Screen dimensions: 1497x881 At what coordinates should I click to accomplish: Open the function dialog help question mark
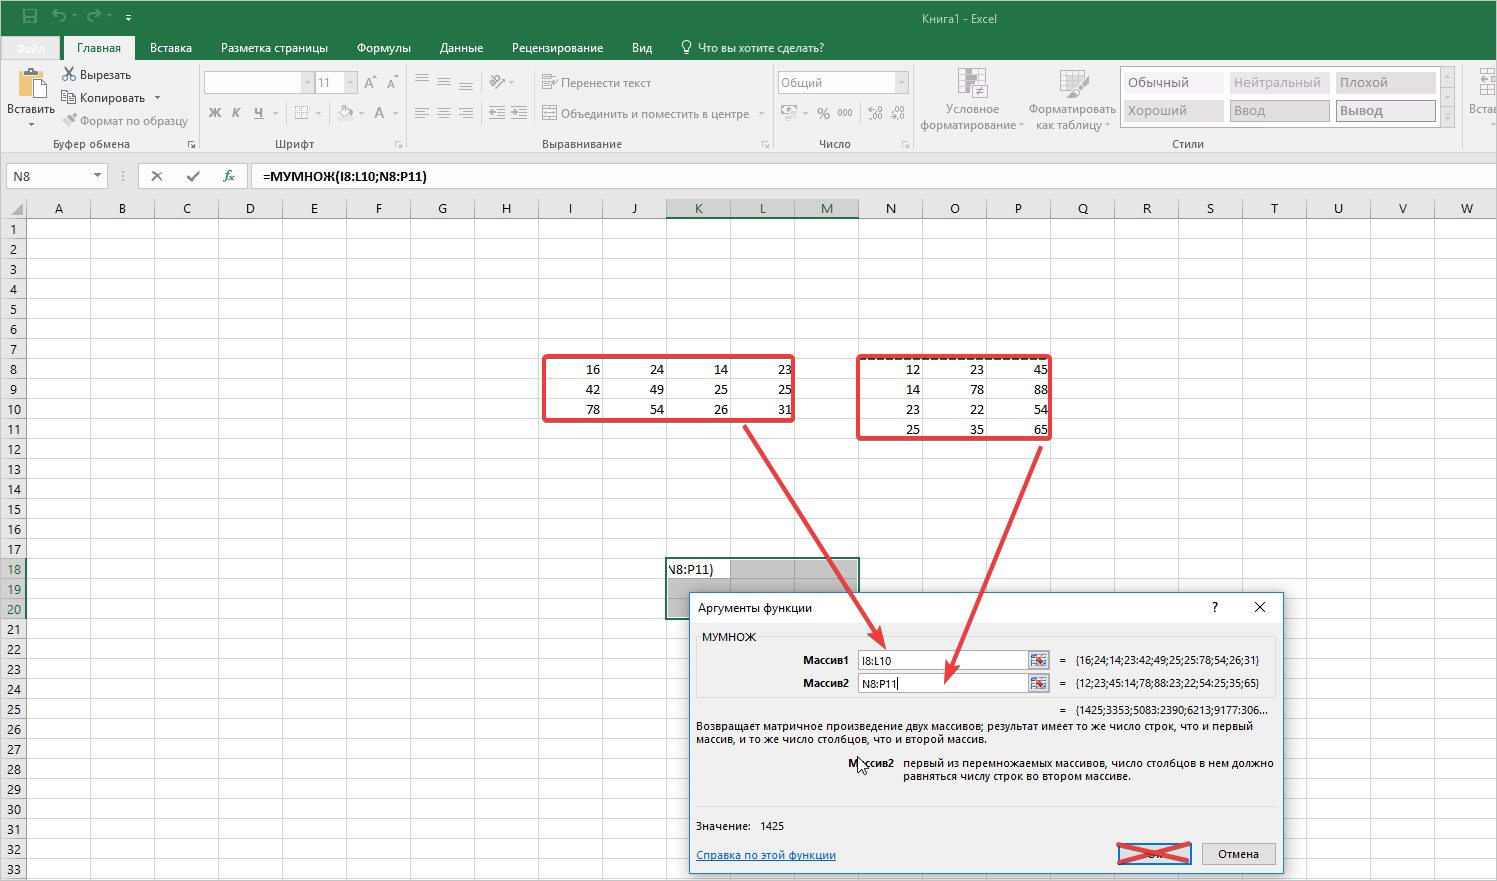[1215, 607]
